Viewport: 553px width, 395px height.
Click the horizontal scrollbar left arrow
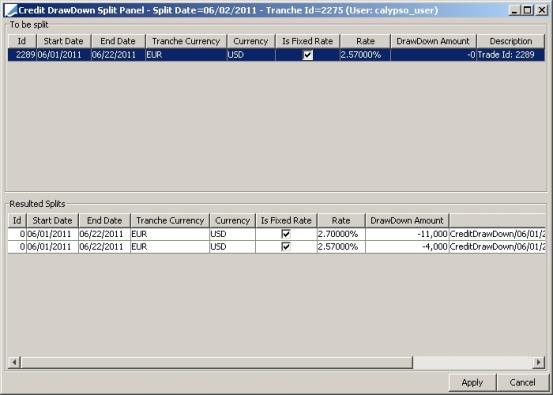click(x=14, y=362)
